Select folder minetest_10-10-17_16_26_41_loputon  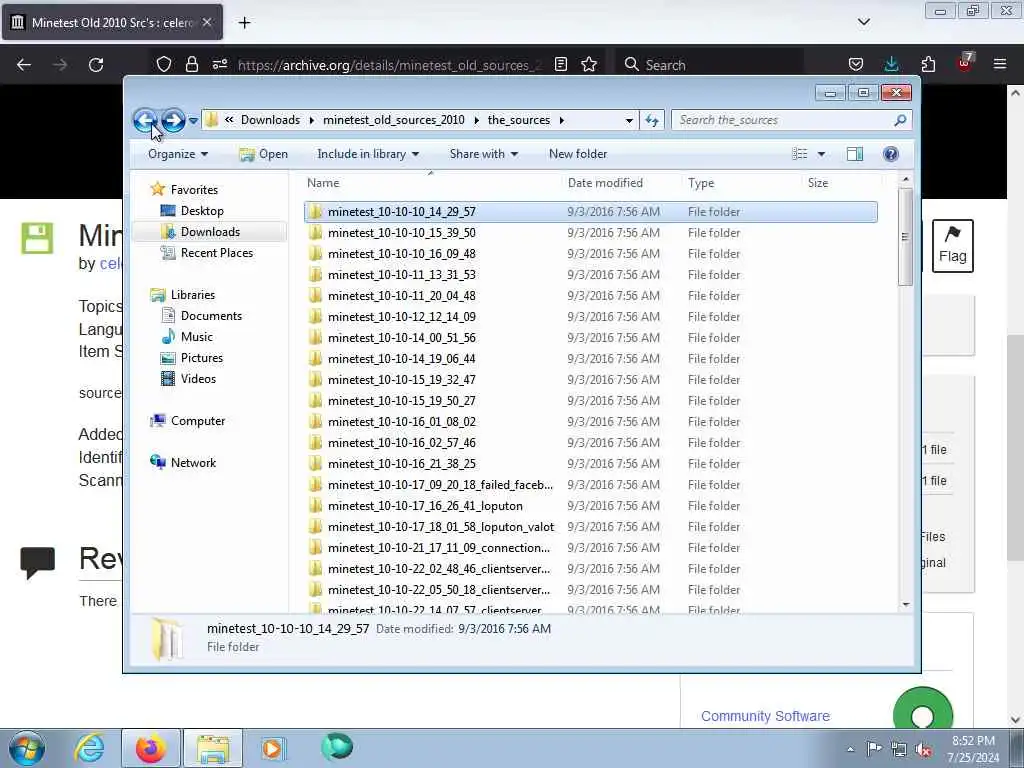pos(590,505)
